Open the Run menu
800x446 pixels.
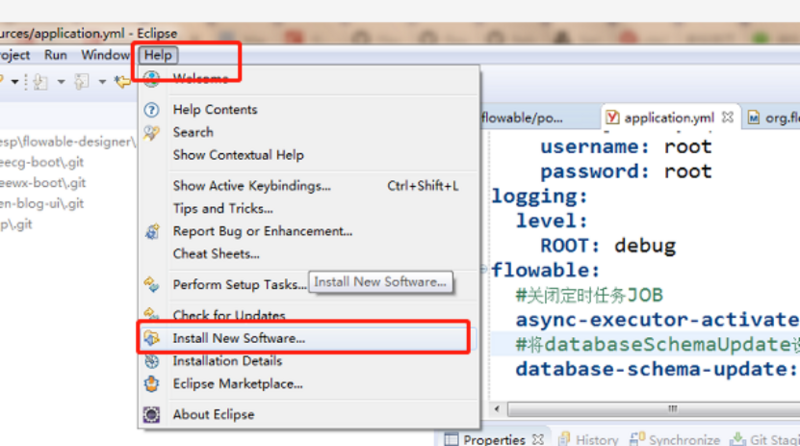pos(56,55)
